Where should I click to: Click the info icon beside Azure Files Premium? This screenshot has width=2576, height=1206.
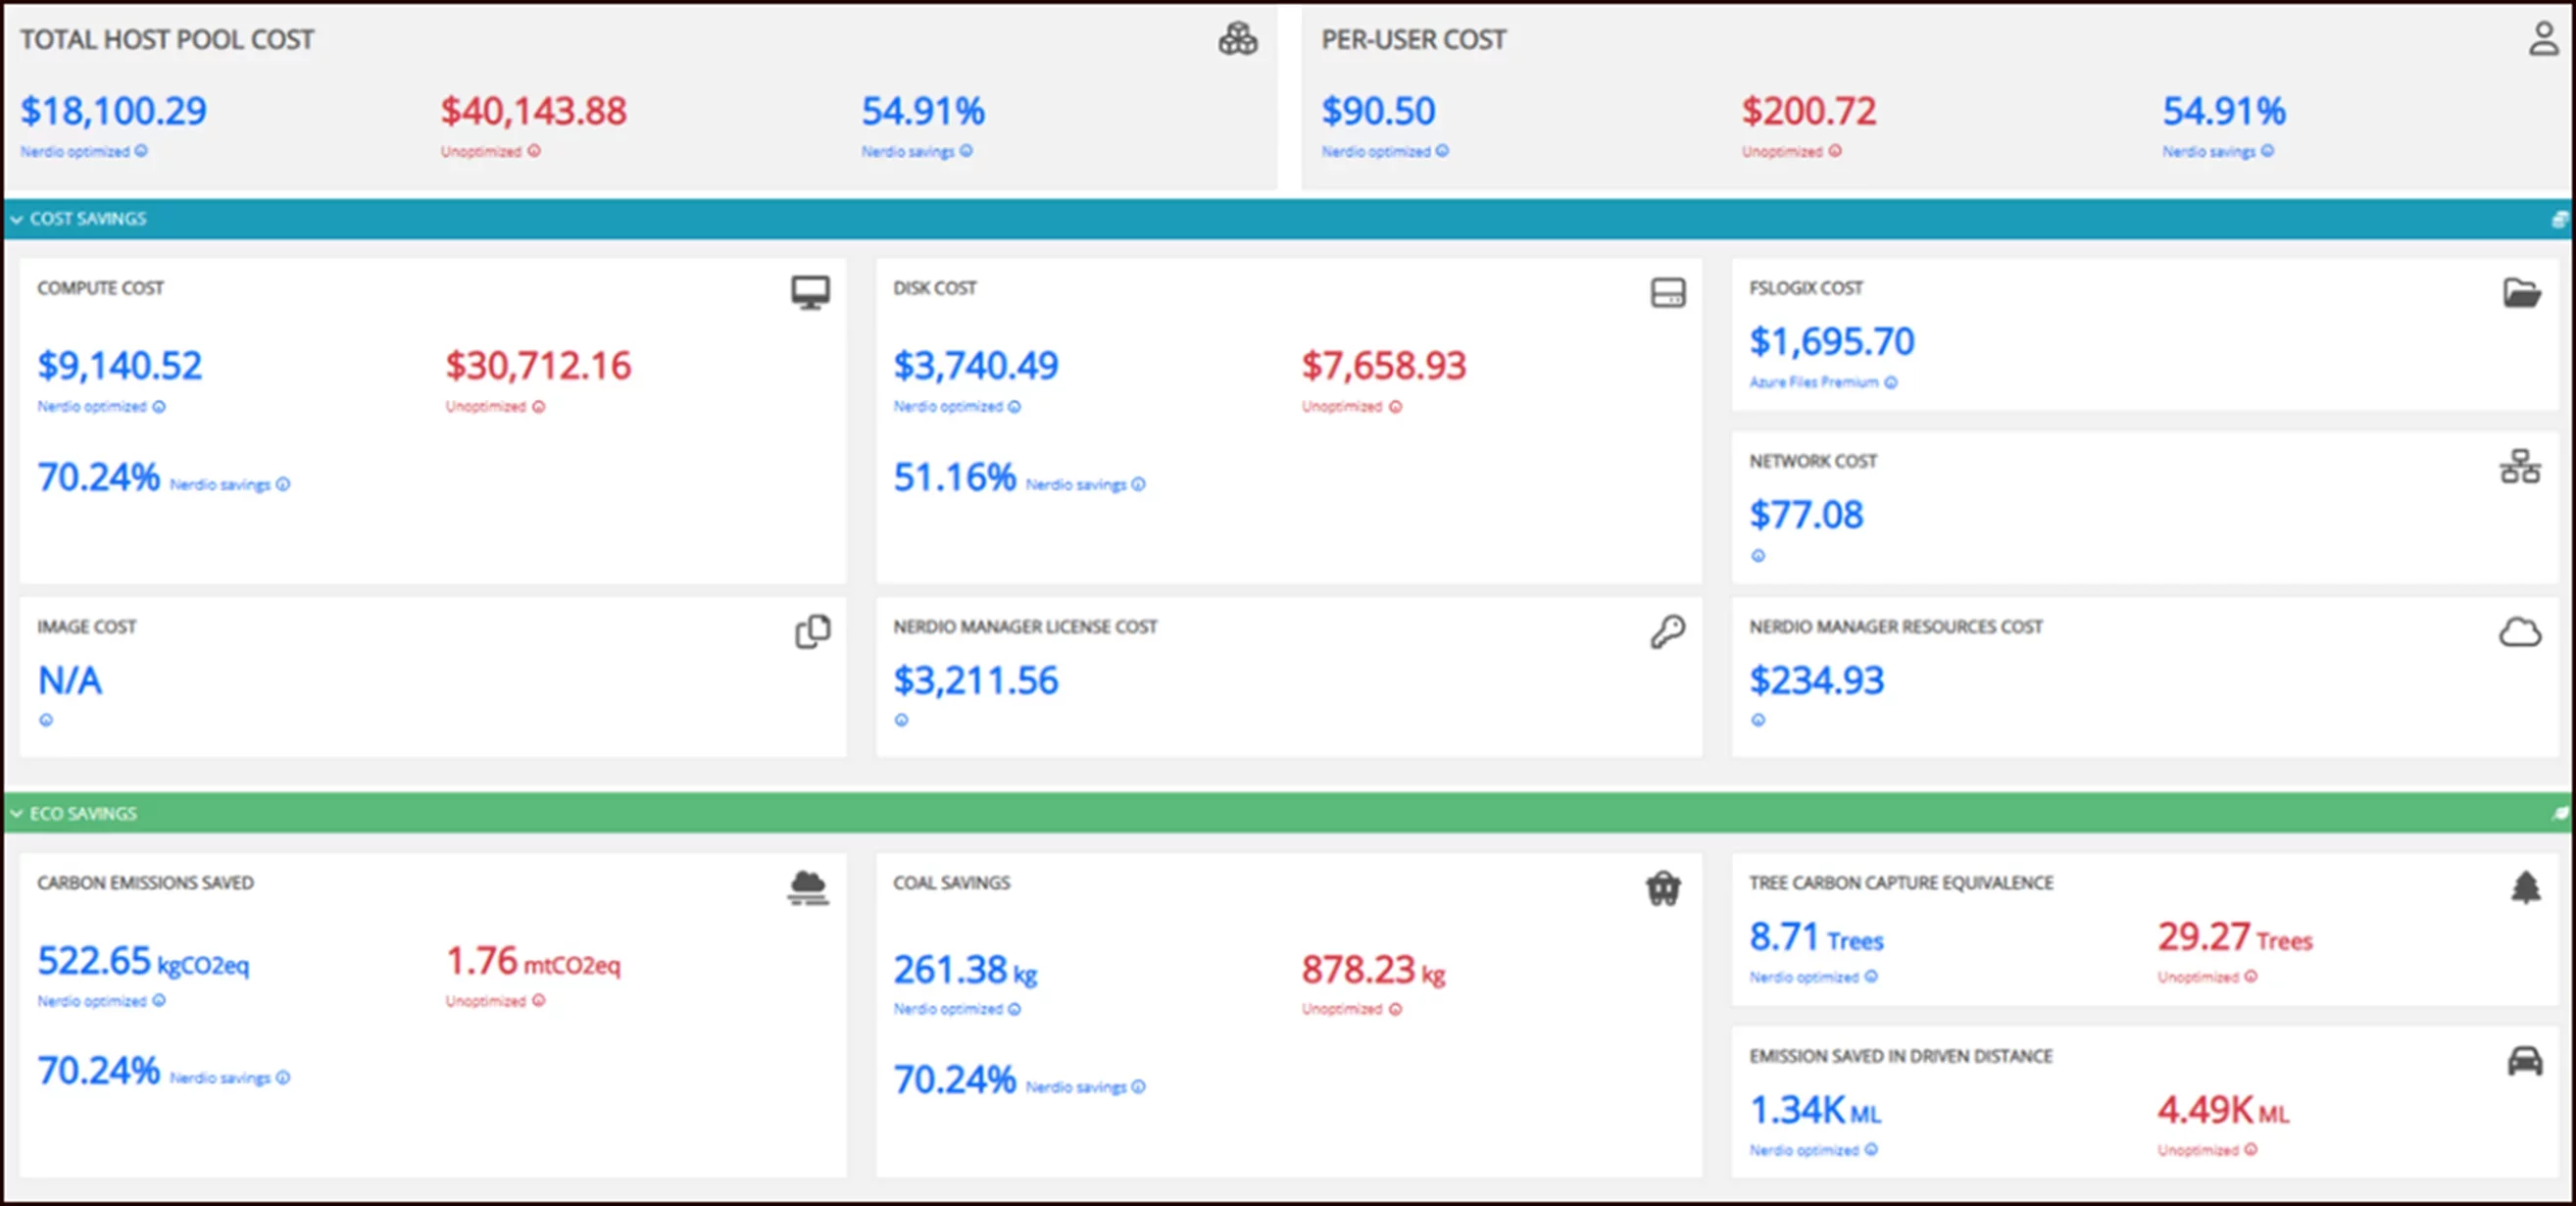point(1890,382)
